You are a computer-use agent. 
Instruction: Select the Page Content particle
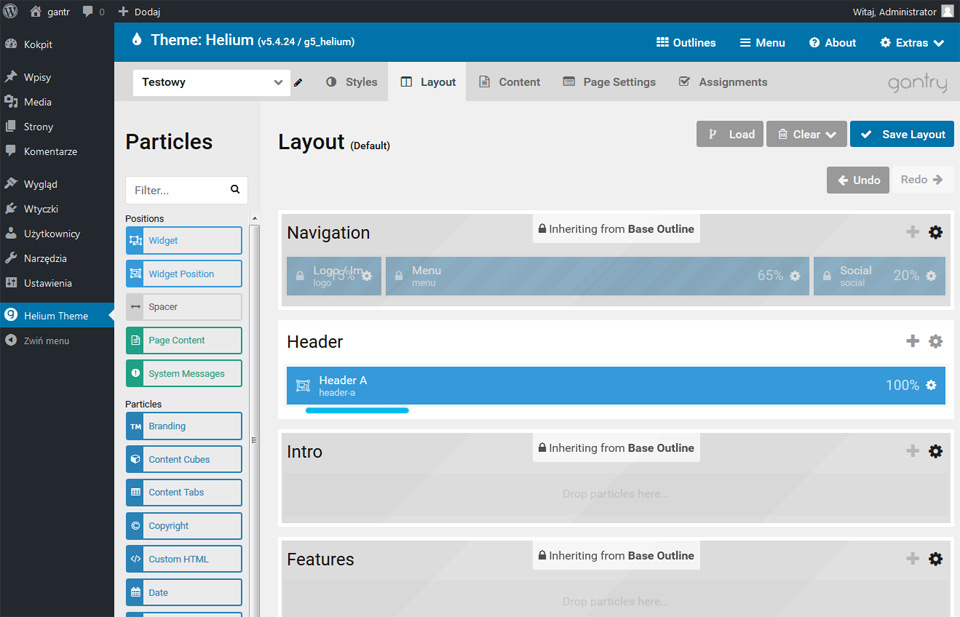pyautogui.click(x=184, y=340)
